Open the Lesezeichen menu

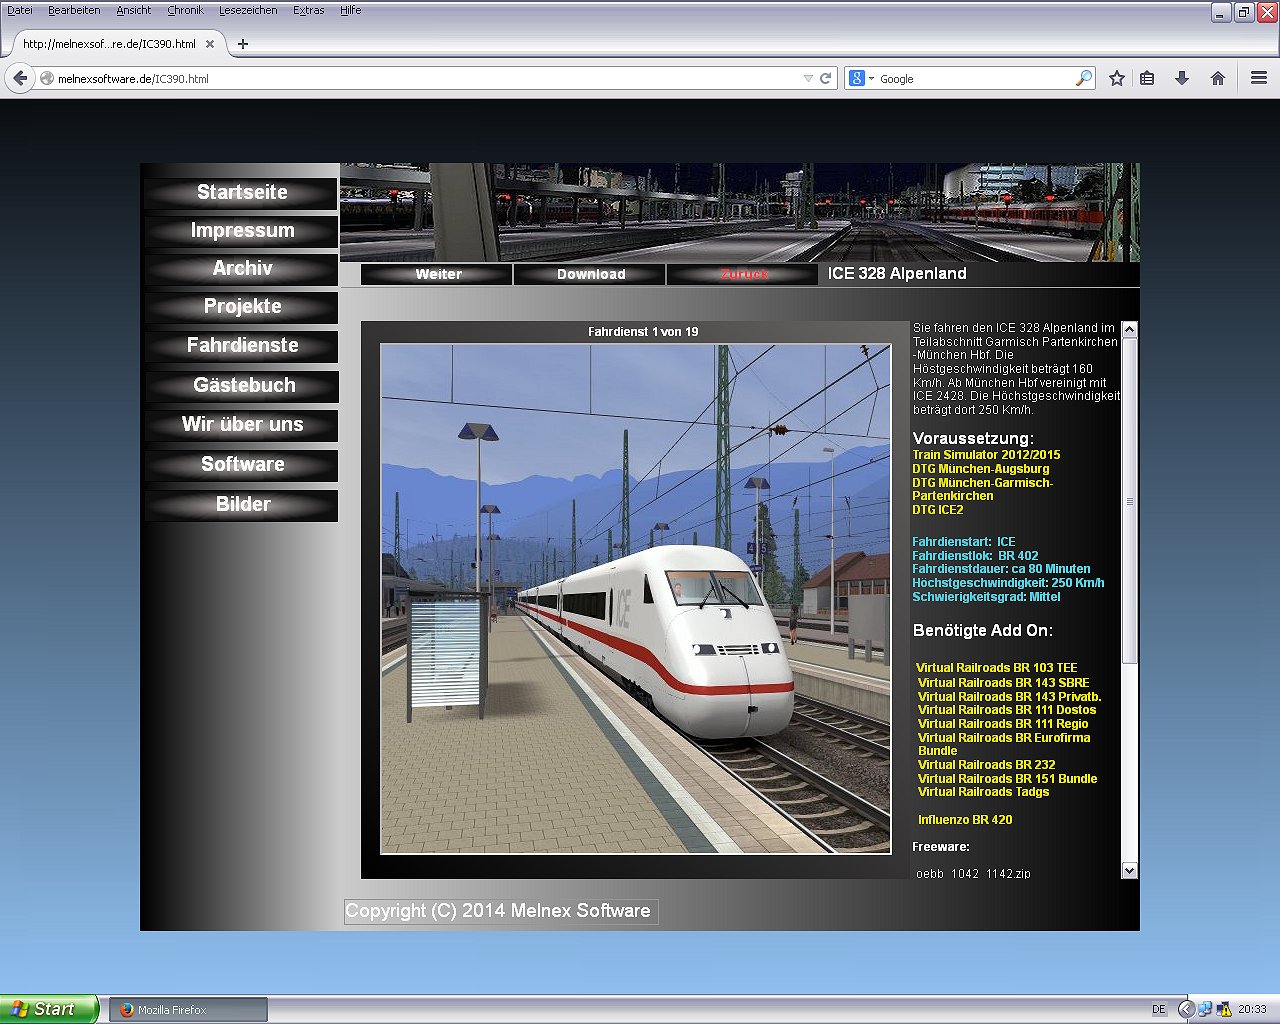tap(248, 10)
